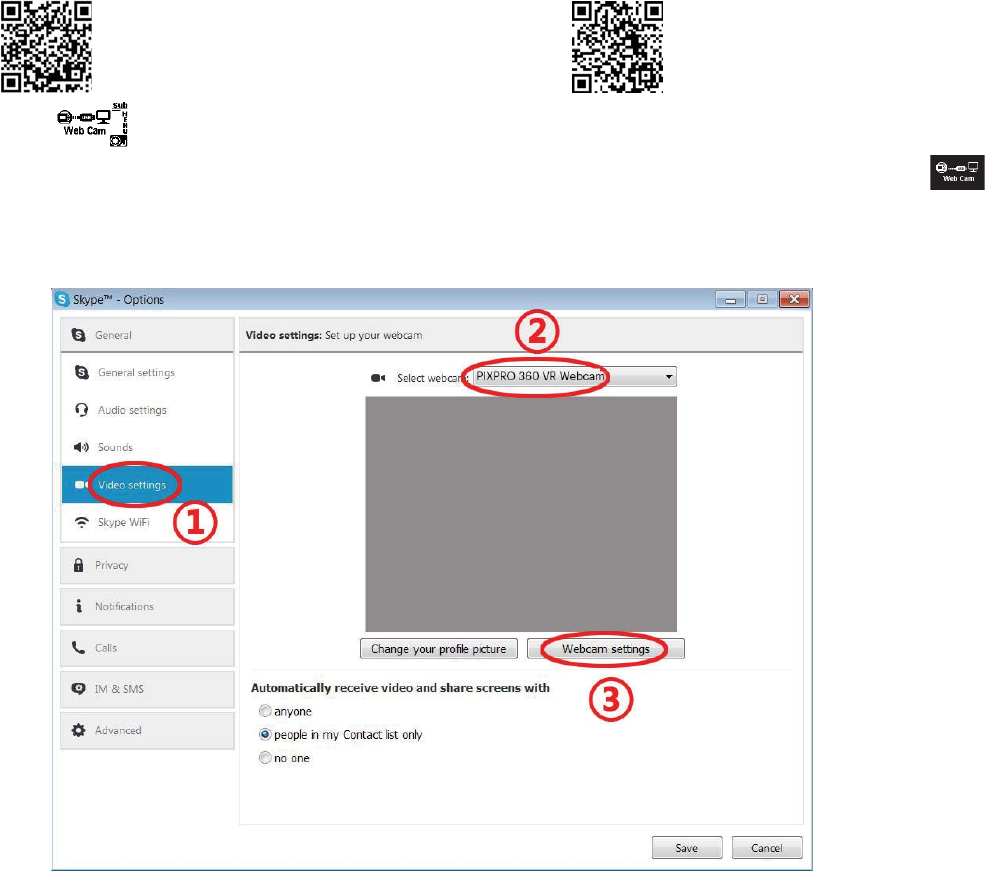Image resolution: width=985 pixels, height=871 pixels.
Task: Click the WiFi icon next to Skype WiFi
Action: [x=82, y=522]
